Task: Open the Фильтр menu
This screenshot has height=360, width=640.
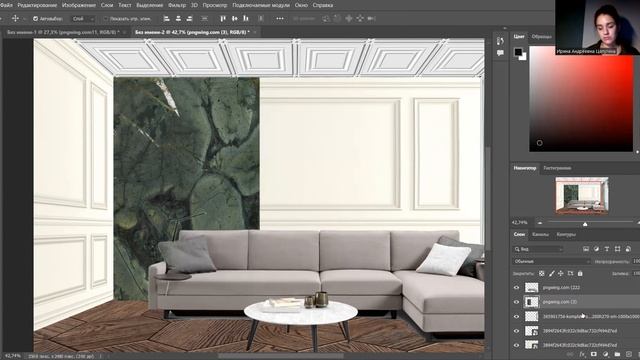Action: click(177, 5)
